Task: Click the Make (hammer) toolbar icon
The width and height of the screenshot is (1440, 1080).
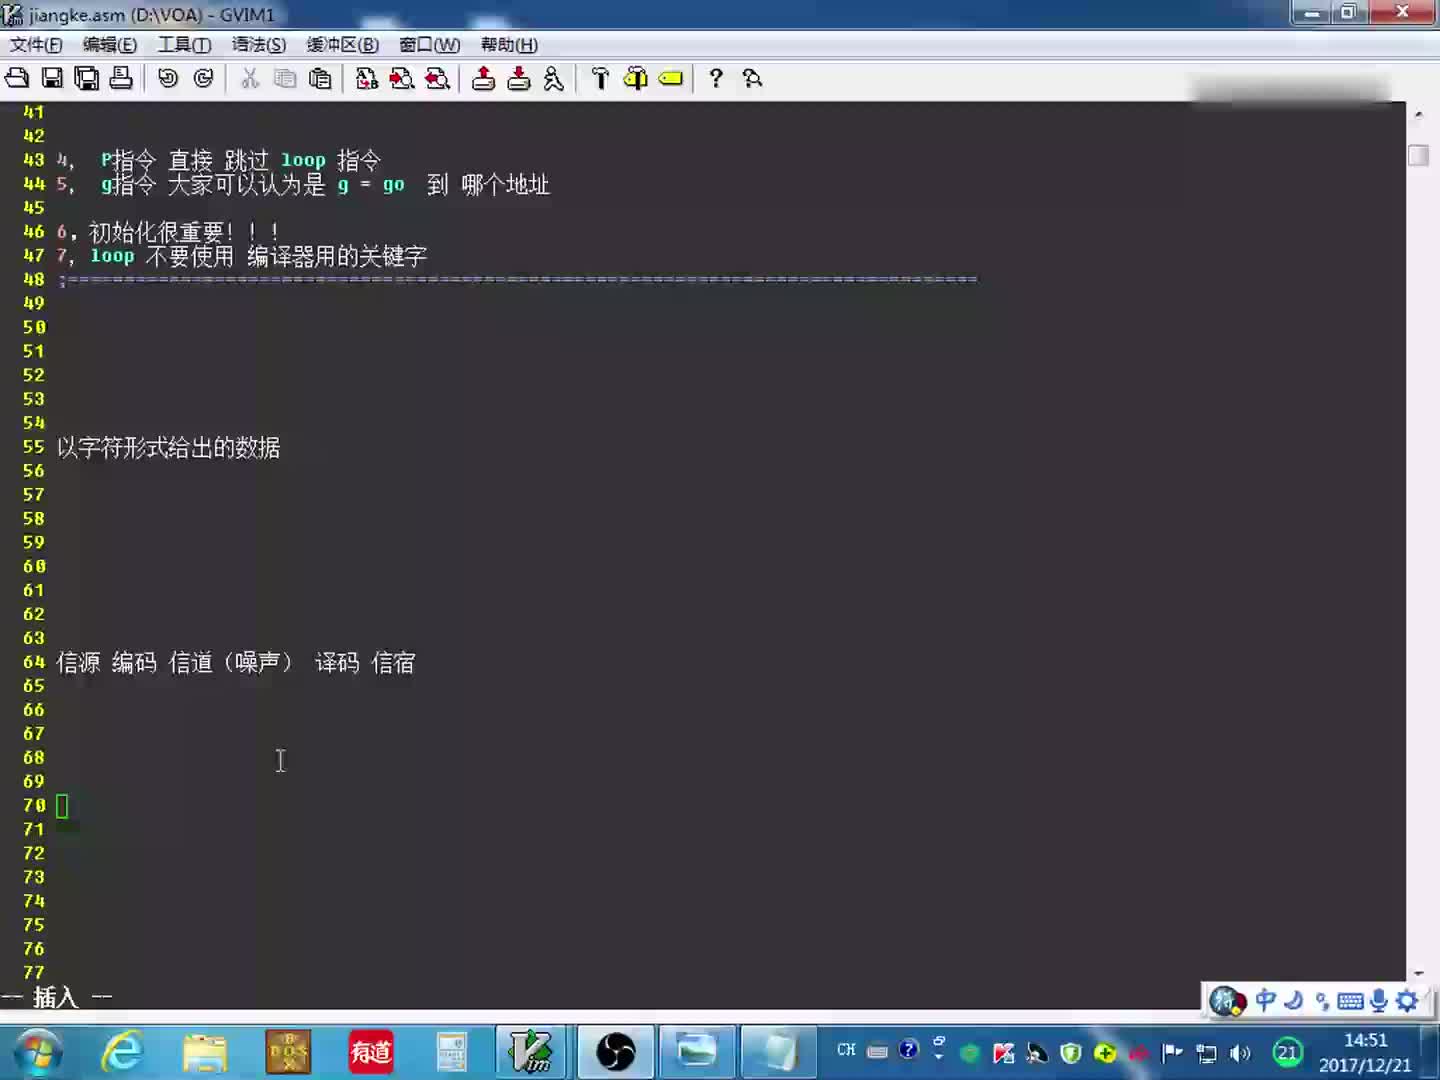Action: 600,78
